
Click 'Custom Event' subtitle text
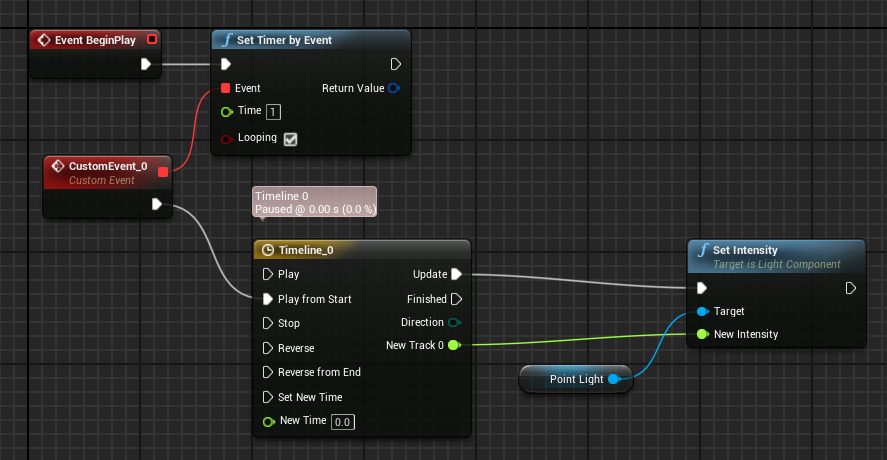102,180
